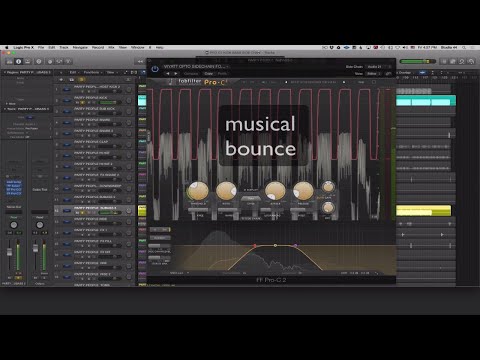
Task: Click the small Auto Gain knob
Action: (x=328, y=186)
